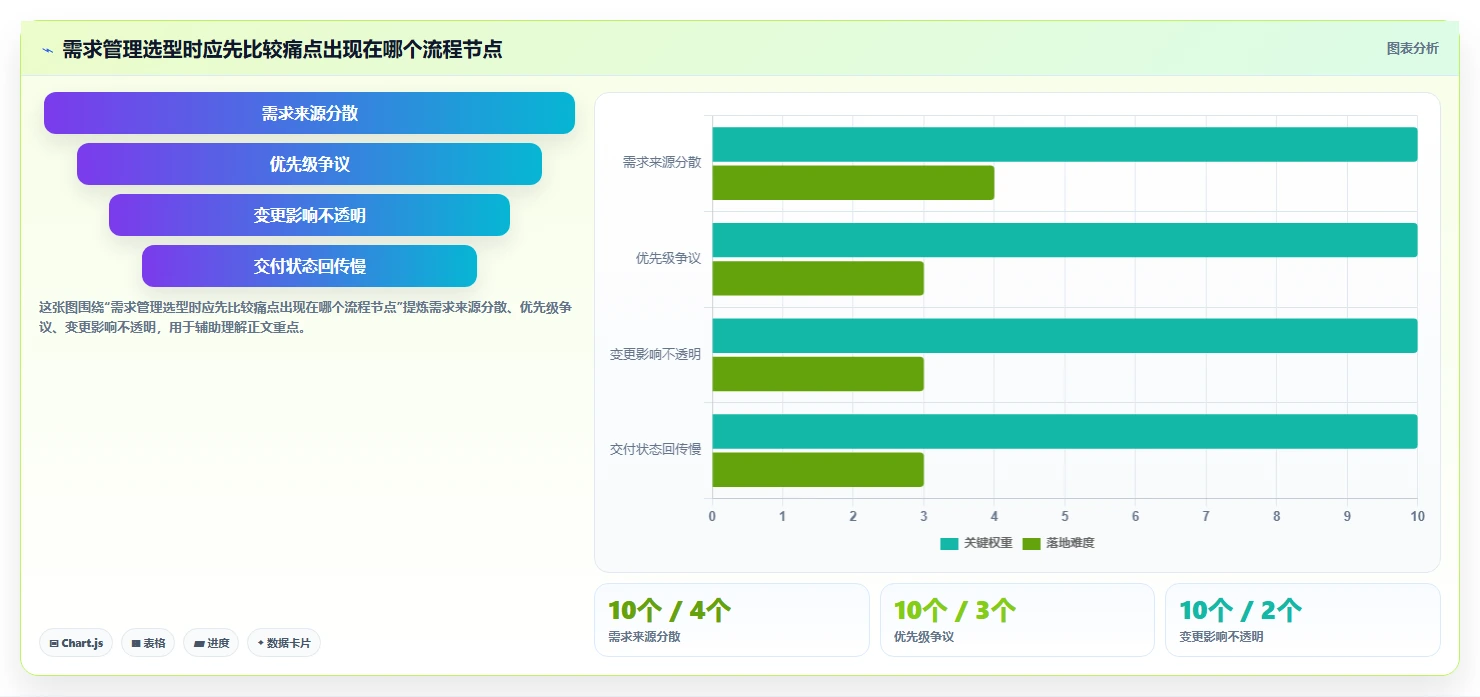Viewport: 1480px width, 697px height.
Task: Open the 10个 / 4个 需求来源分散 data card
Action: click(732, 620)
